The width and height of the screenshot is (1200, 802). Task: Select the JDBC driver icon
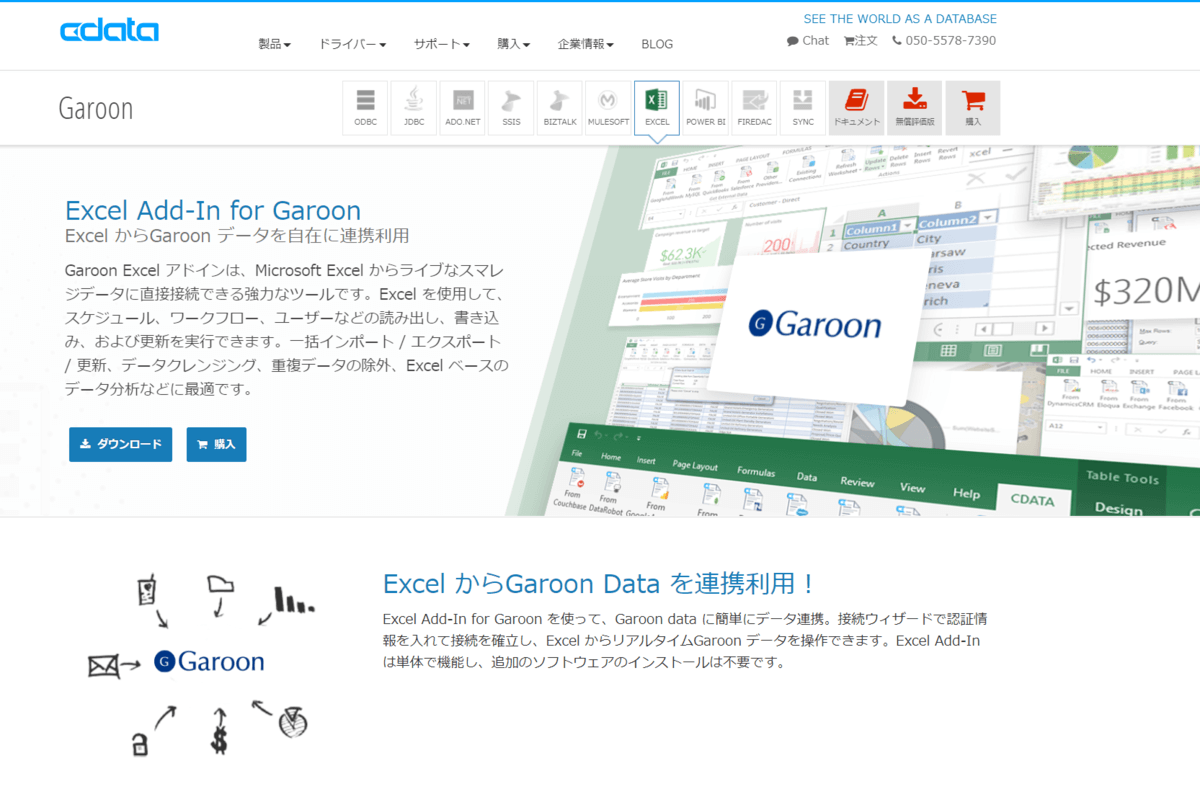414,108
